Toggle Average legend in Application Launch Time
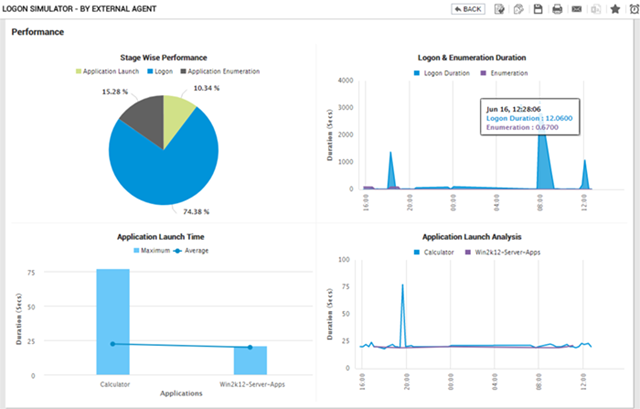The height and width of the screenshot is (409, 640). point(191,251)
